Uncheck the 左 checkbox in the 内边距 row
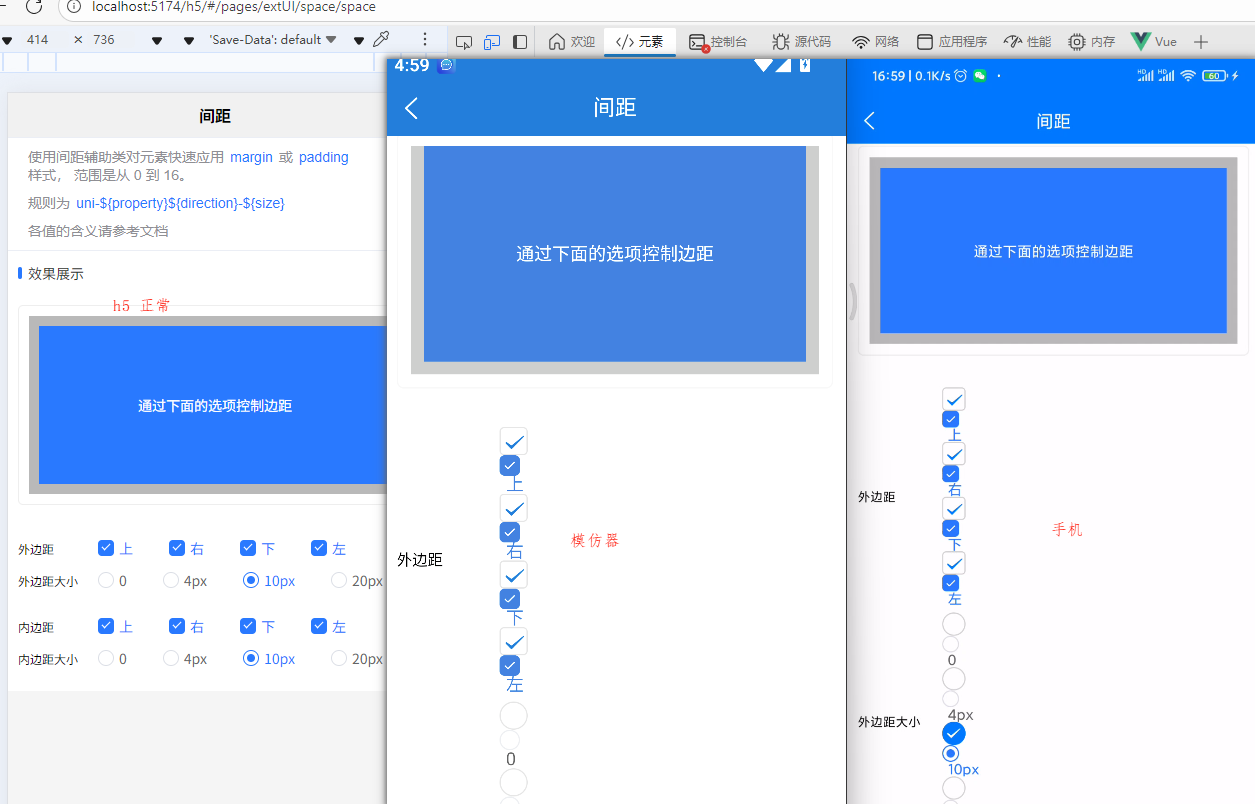This screenshot has height=804, width=1255. pyautogui.click(x=319, y=626)
